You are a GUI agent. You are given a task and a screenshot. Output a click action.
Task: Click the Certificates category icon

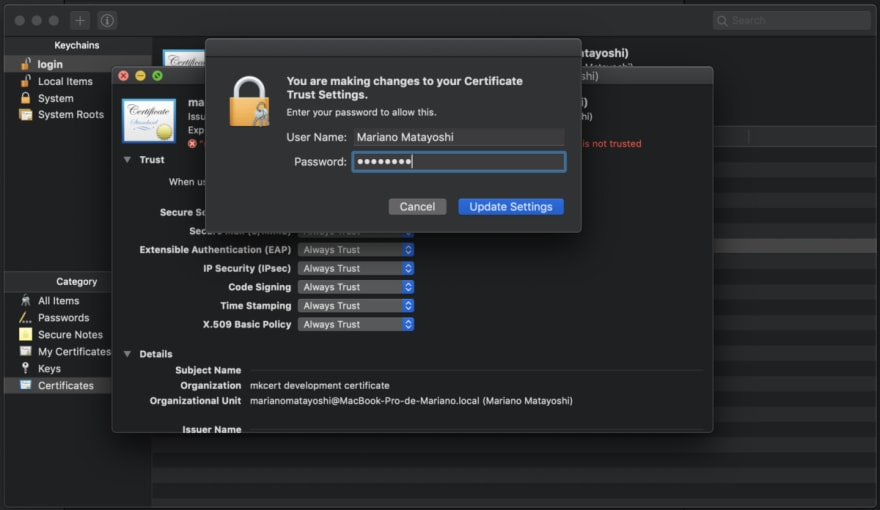25,385
